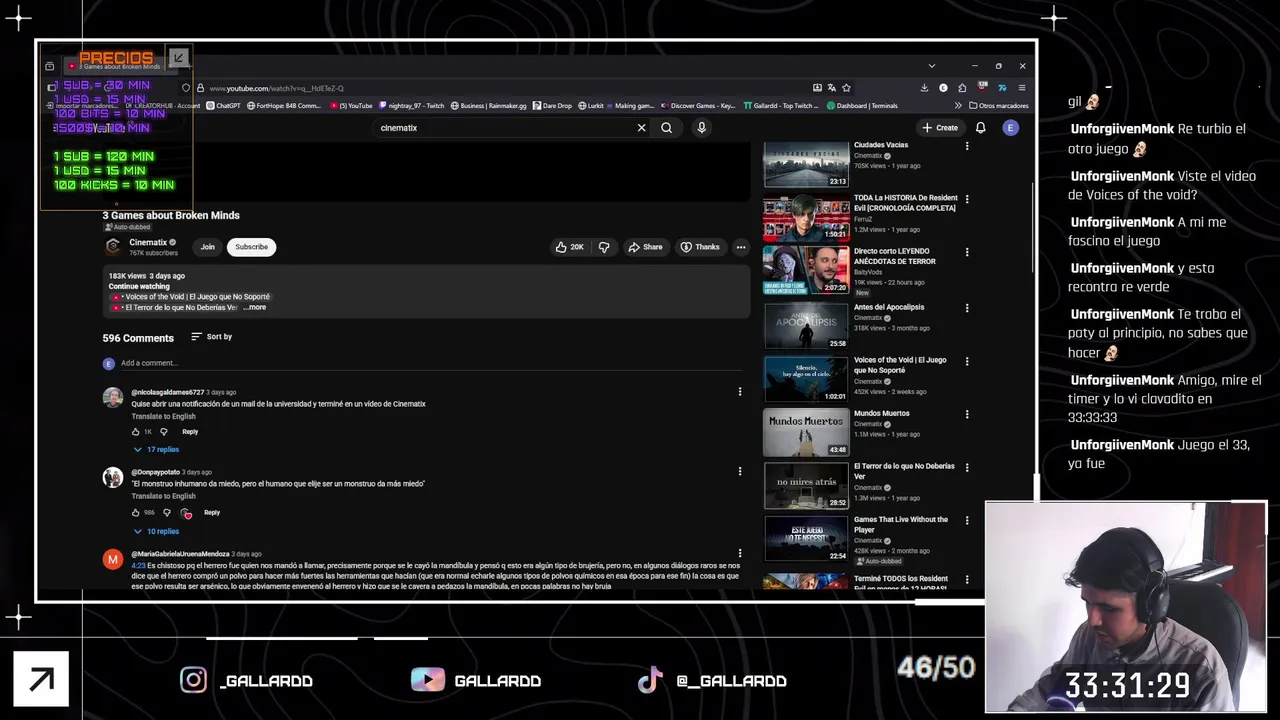Open 'Dare Drop' bookmark
Viewport: 1280px width, 720px height.
[553, 106]
